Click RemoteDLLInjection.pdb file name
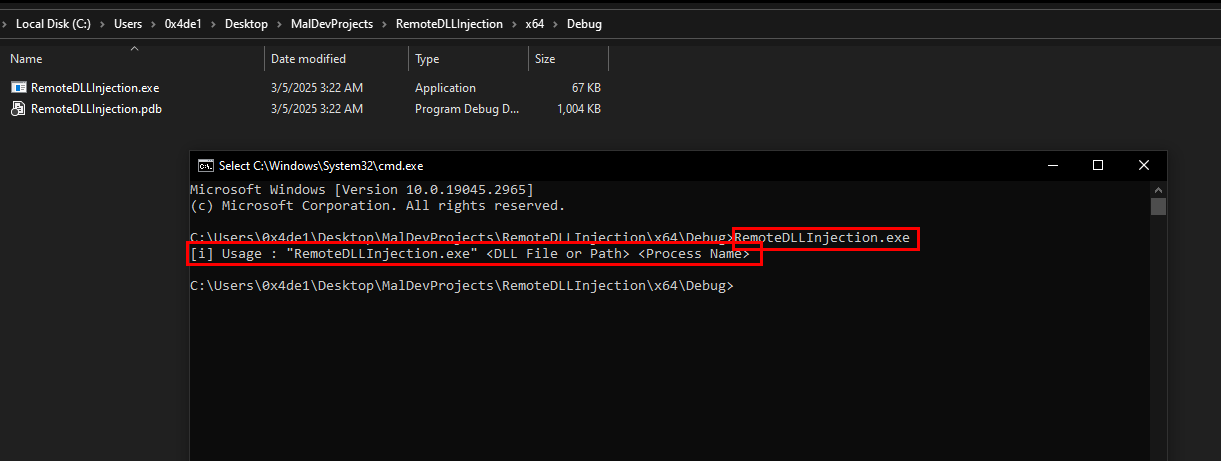Screen dimensions: 1221x461 96,109
